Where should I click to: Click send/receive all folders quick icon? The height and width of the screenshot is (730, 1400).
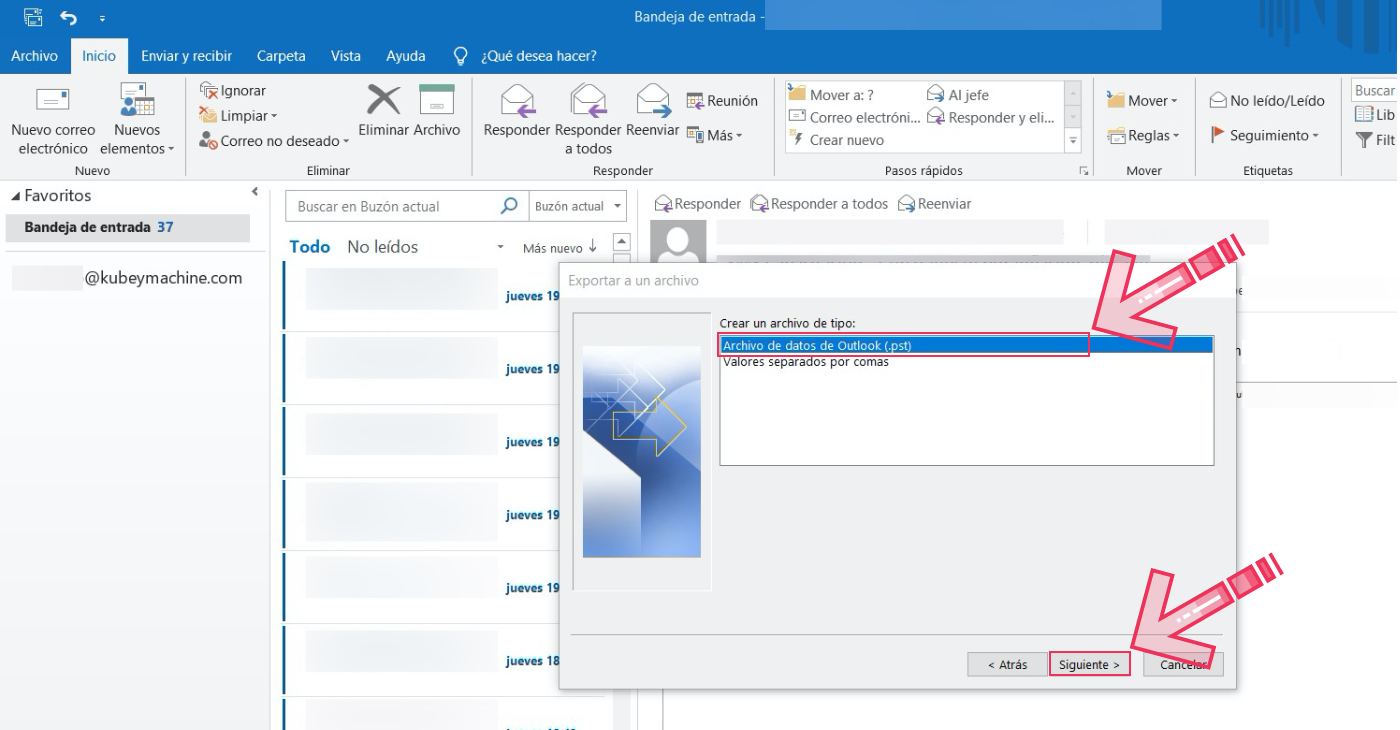point(34,17)
